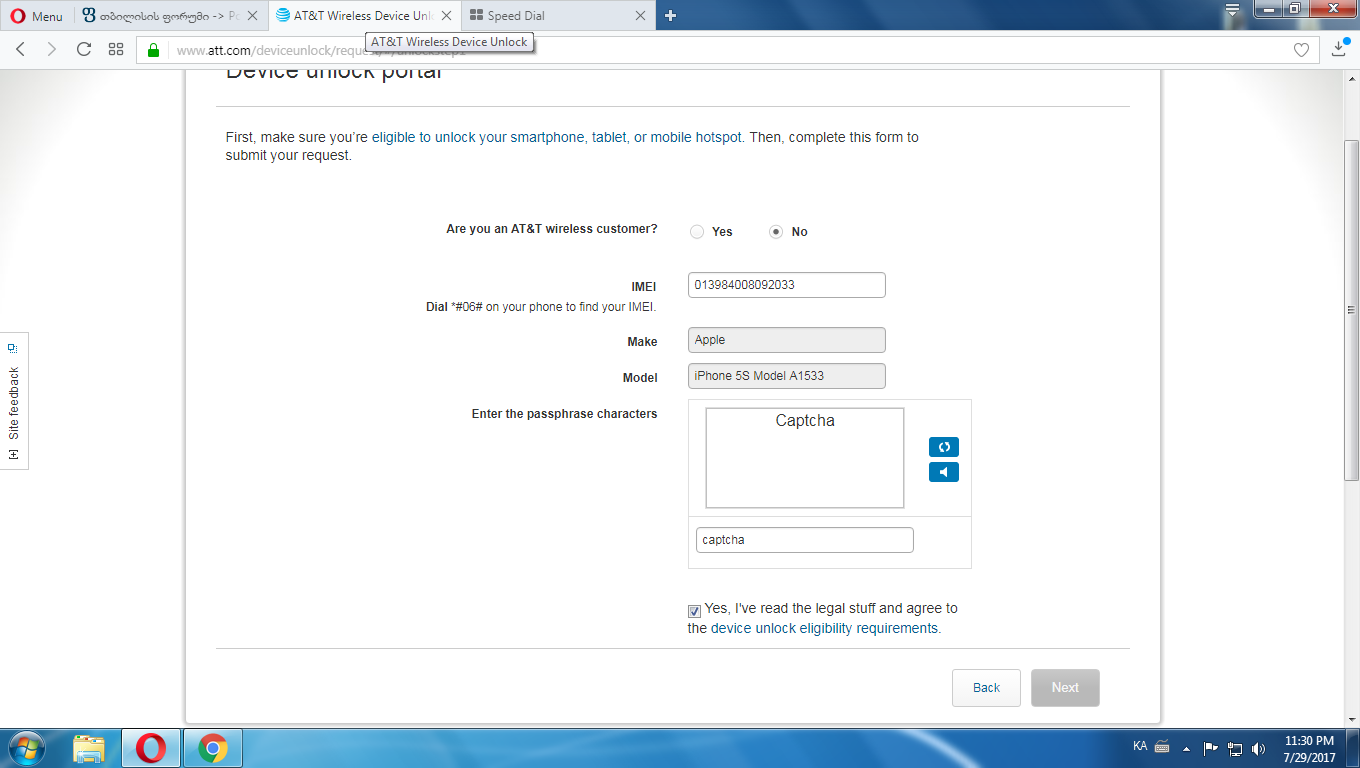The height and width of the screenshot is (768, 1360).
Task: Select No for AT&T wireless customer
Action: click(776, 232)
